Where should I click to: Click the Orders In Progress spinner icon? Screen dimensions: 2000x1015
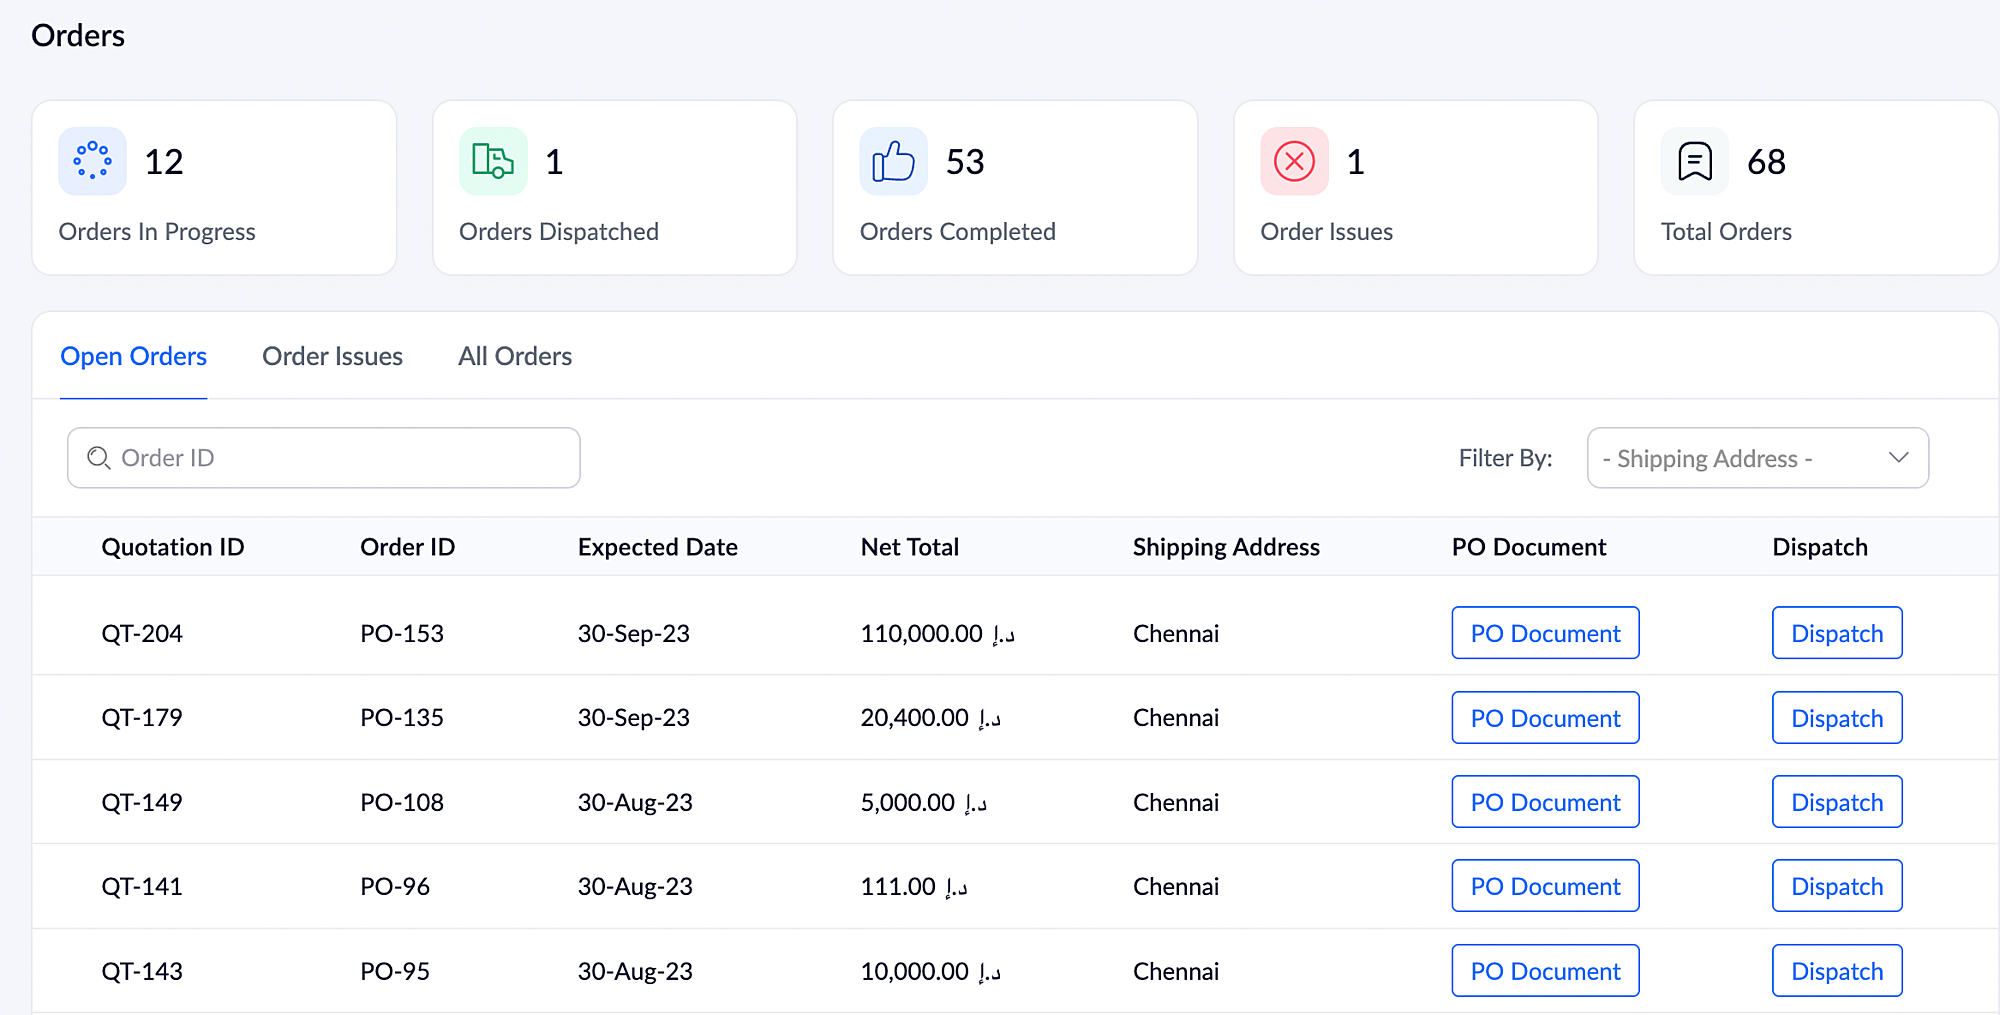92,161
